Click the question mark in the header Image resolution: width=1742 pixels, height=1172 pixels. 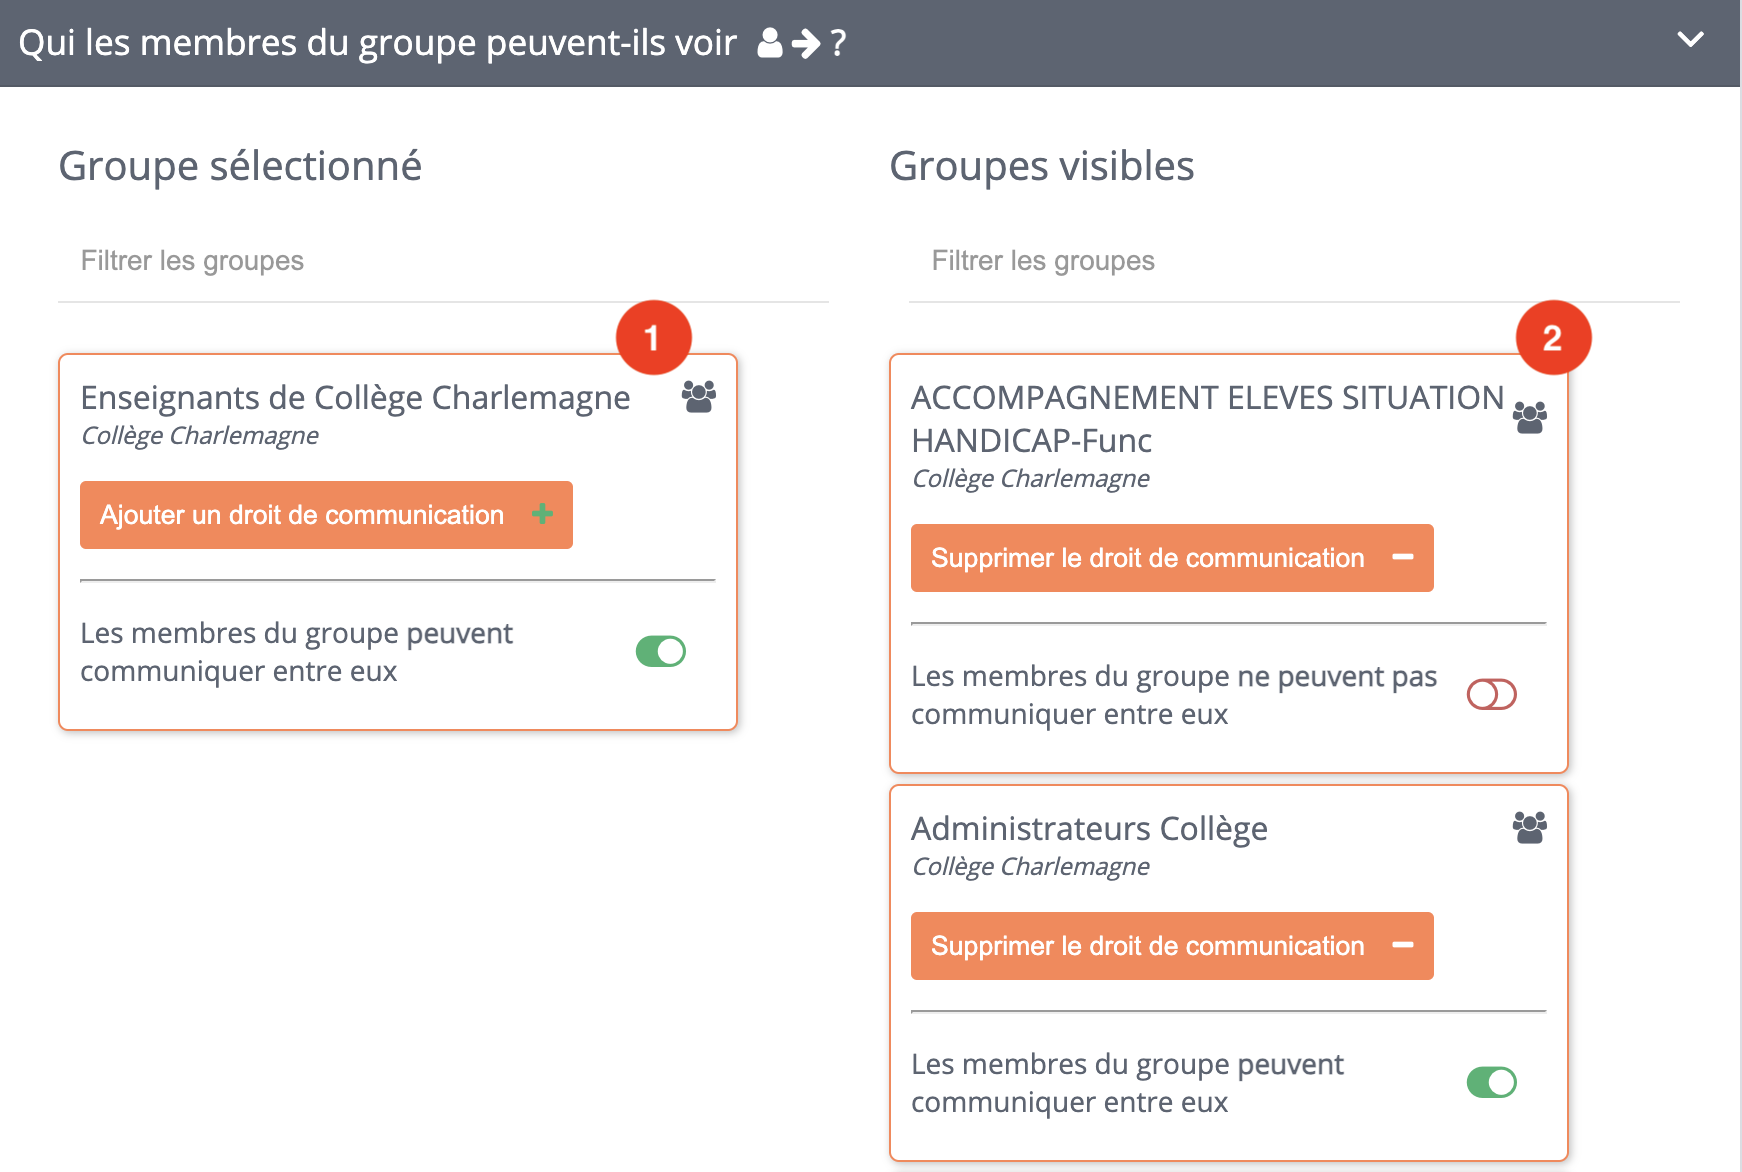[x=838, y=42]
